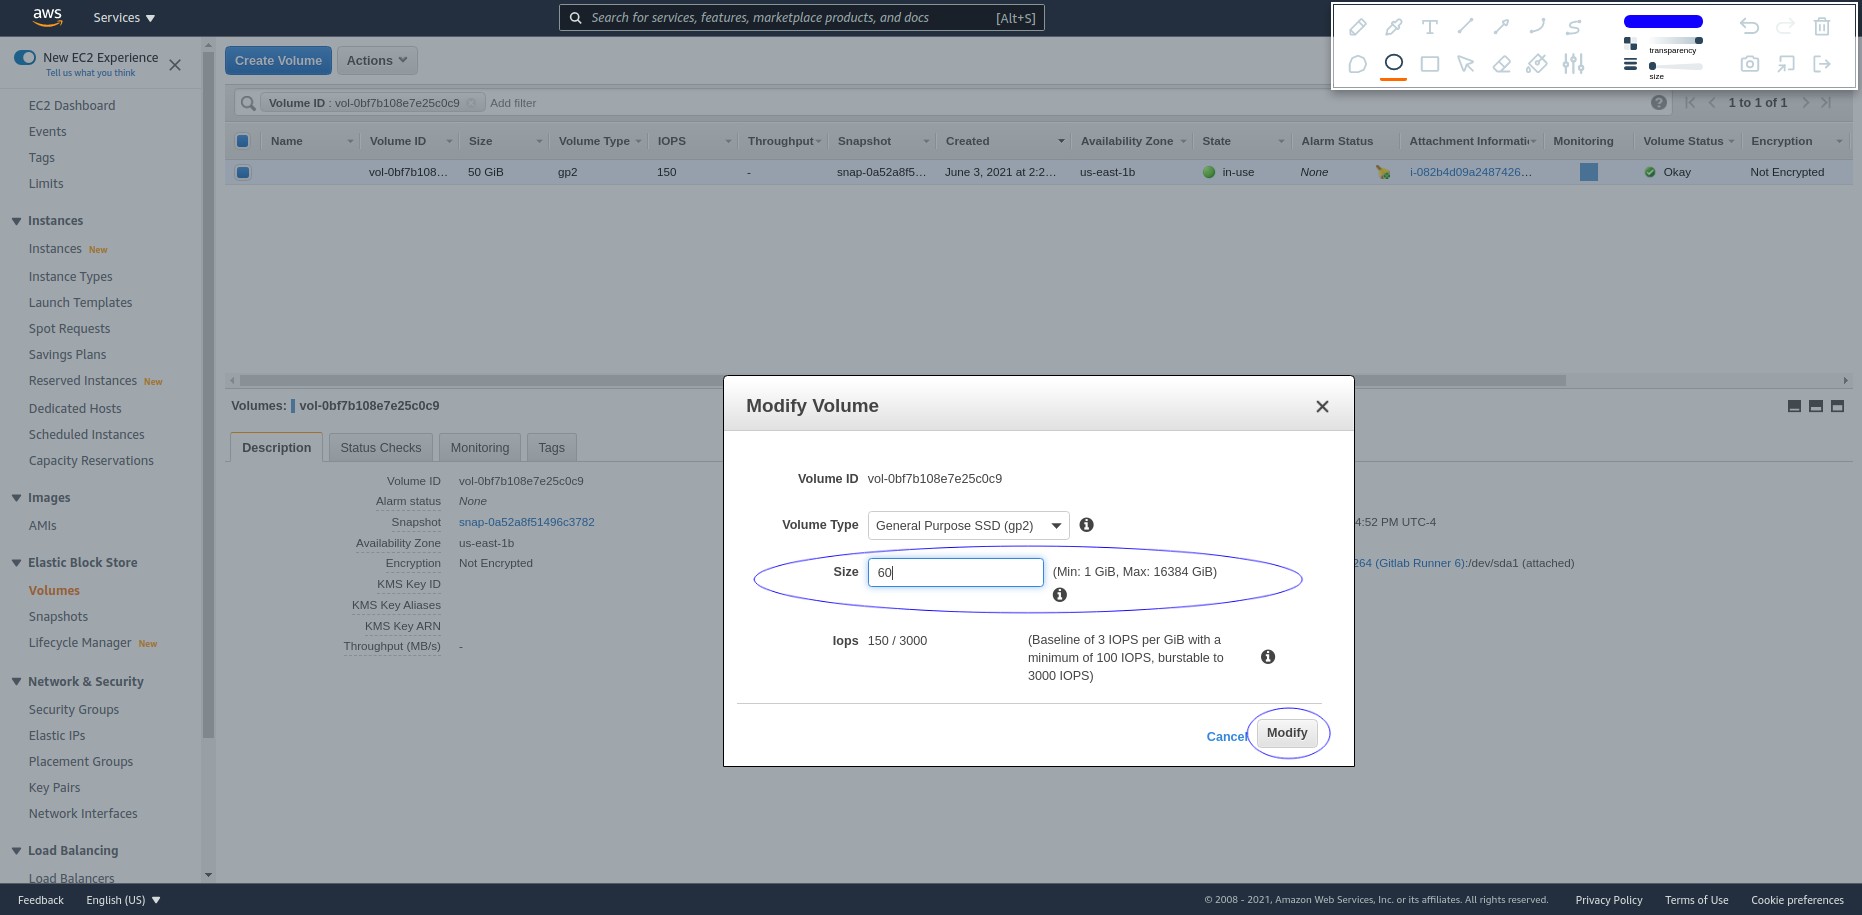Open the English (US) language menu
Viewport: 1862px width, 915px height.
pos(123,900)
